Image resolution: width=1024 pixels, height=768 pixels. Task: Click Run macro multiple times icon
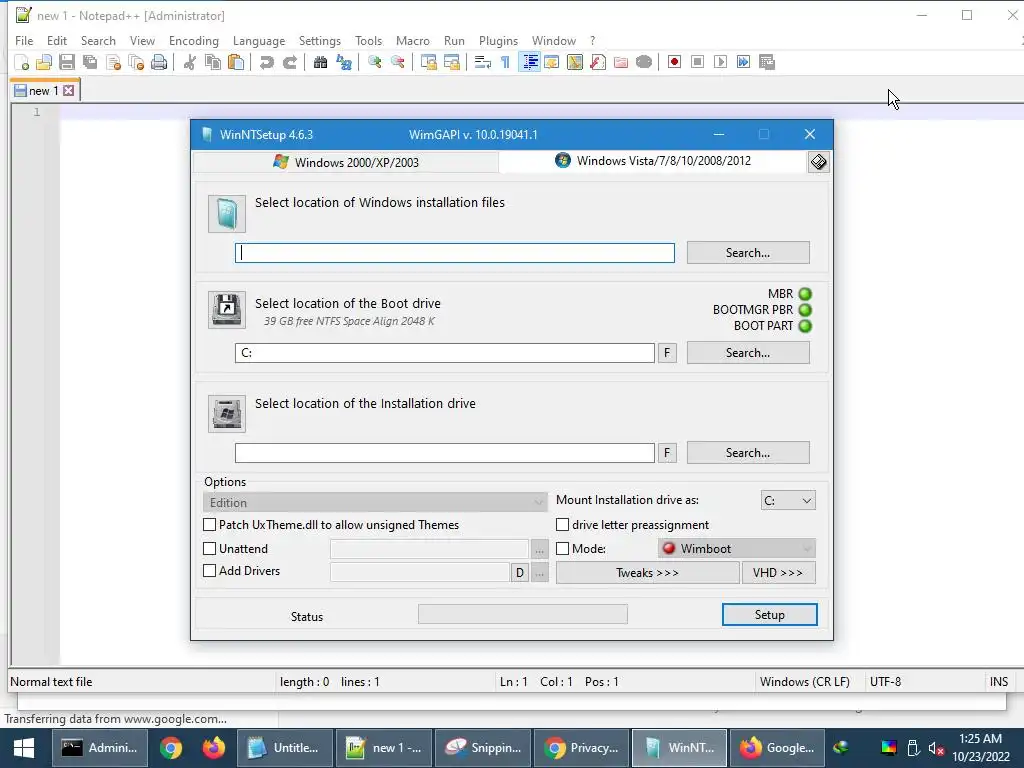click(x=743, y=62)
